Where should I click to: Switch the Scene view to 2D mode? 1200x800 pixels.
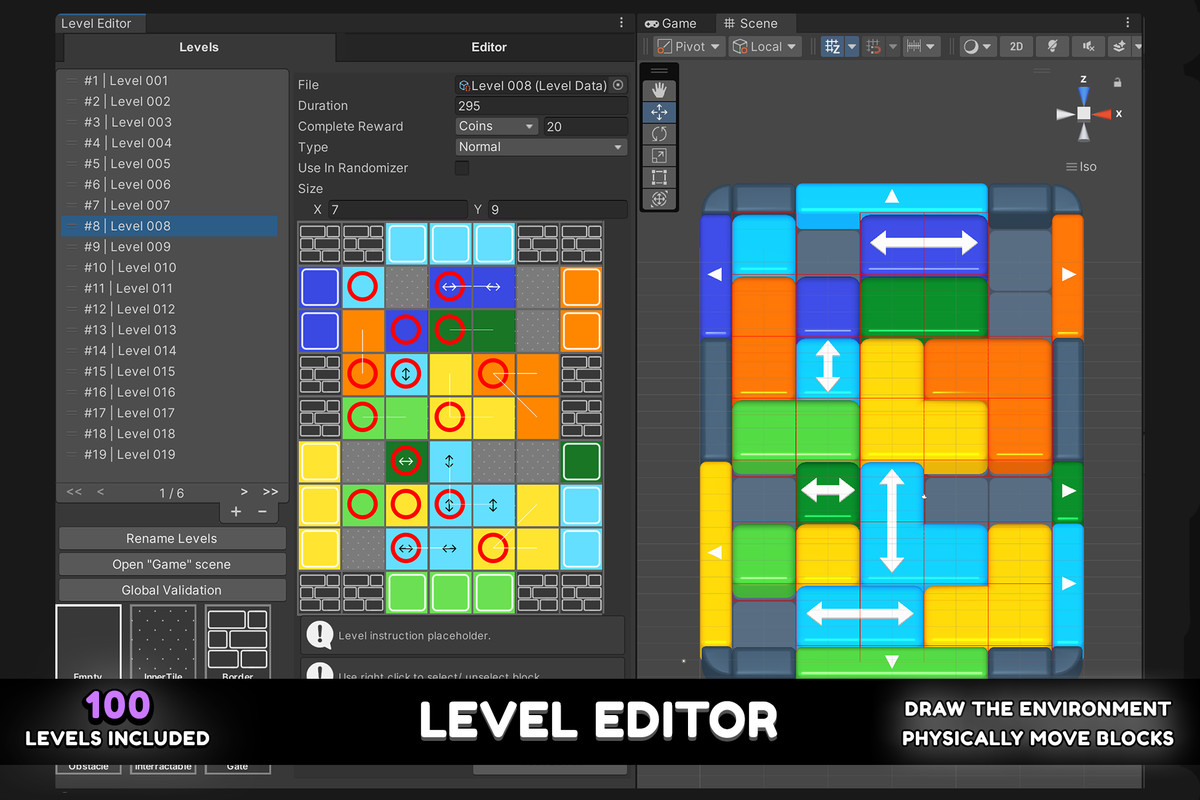(x=1016, y=46)
